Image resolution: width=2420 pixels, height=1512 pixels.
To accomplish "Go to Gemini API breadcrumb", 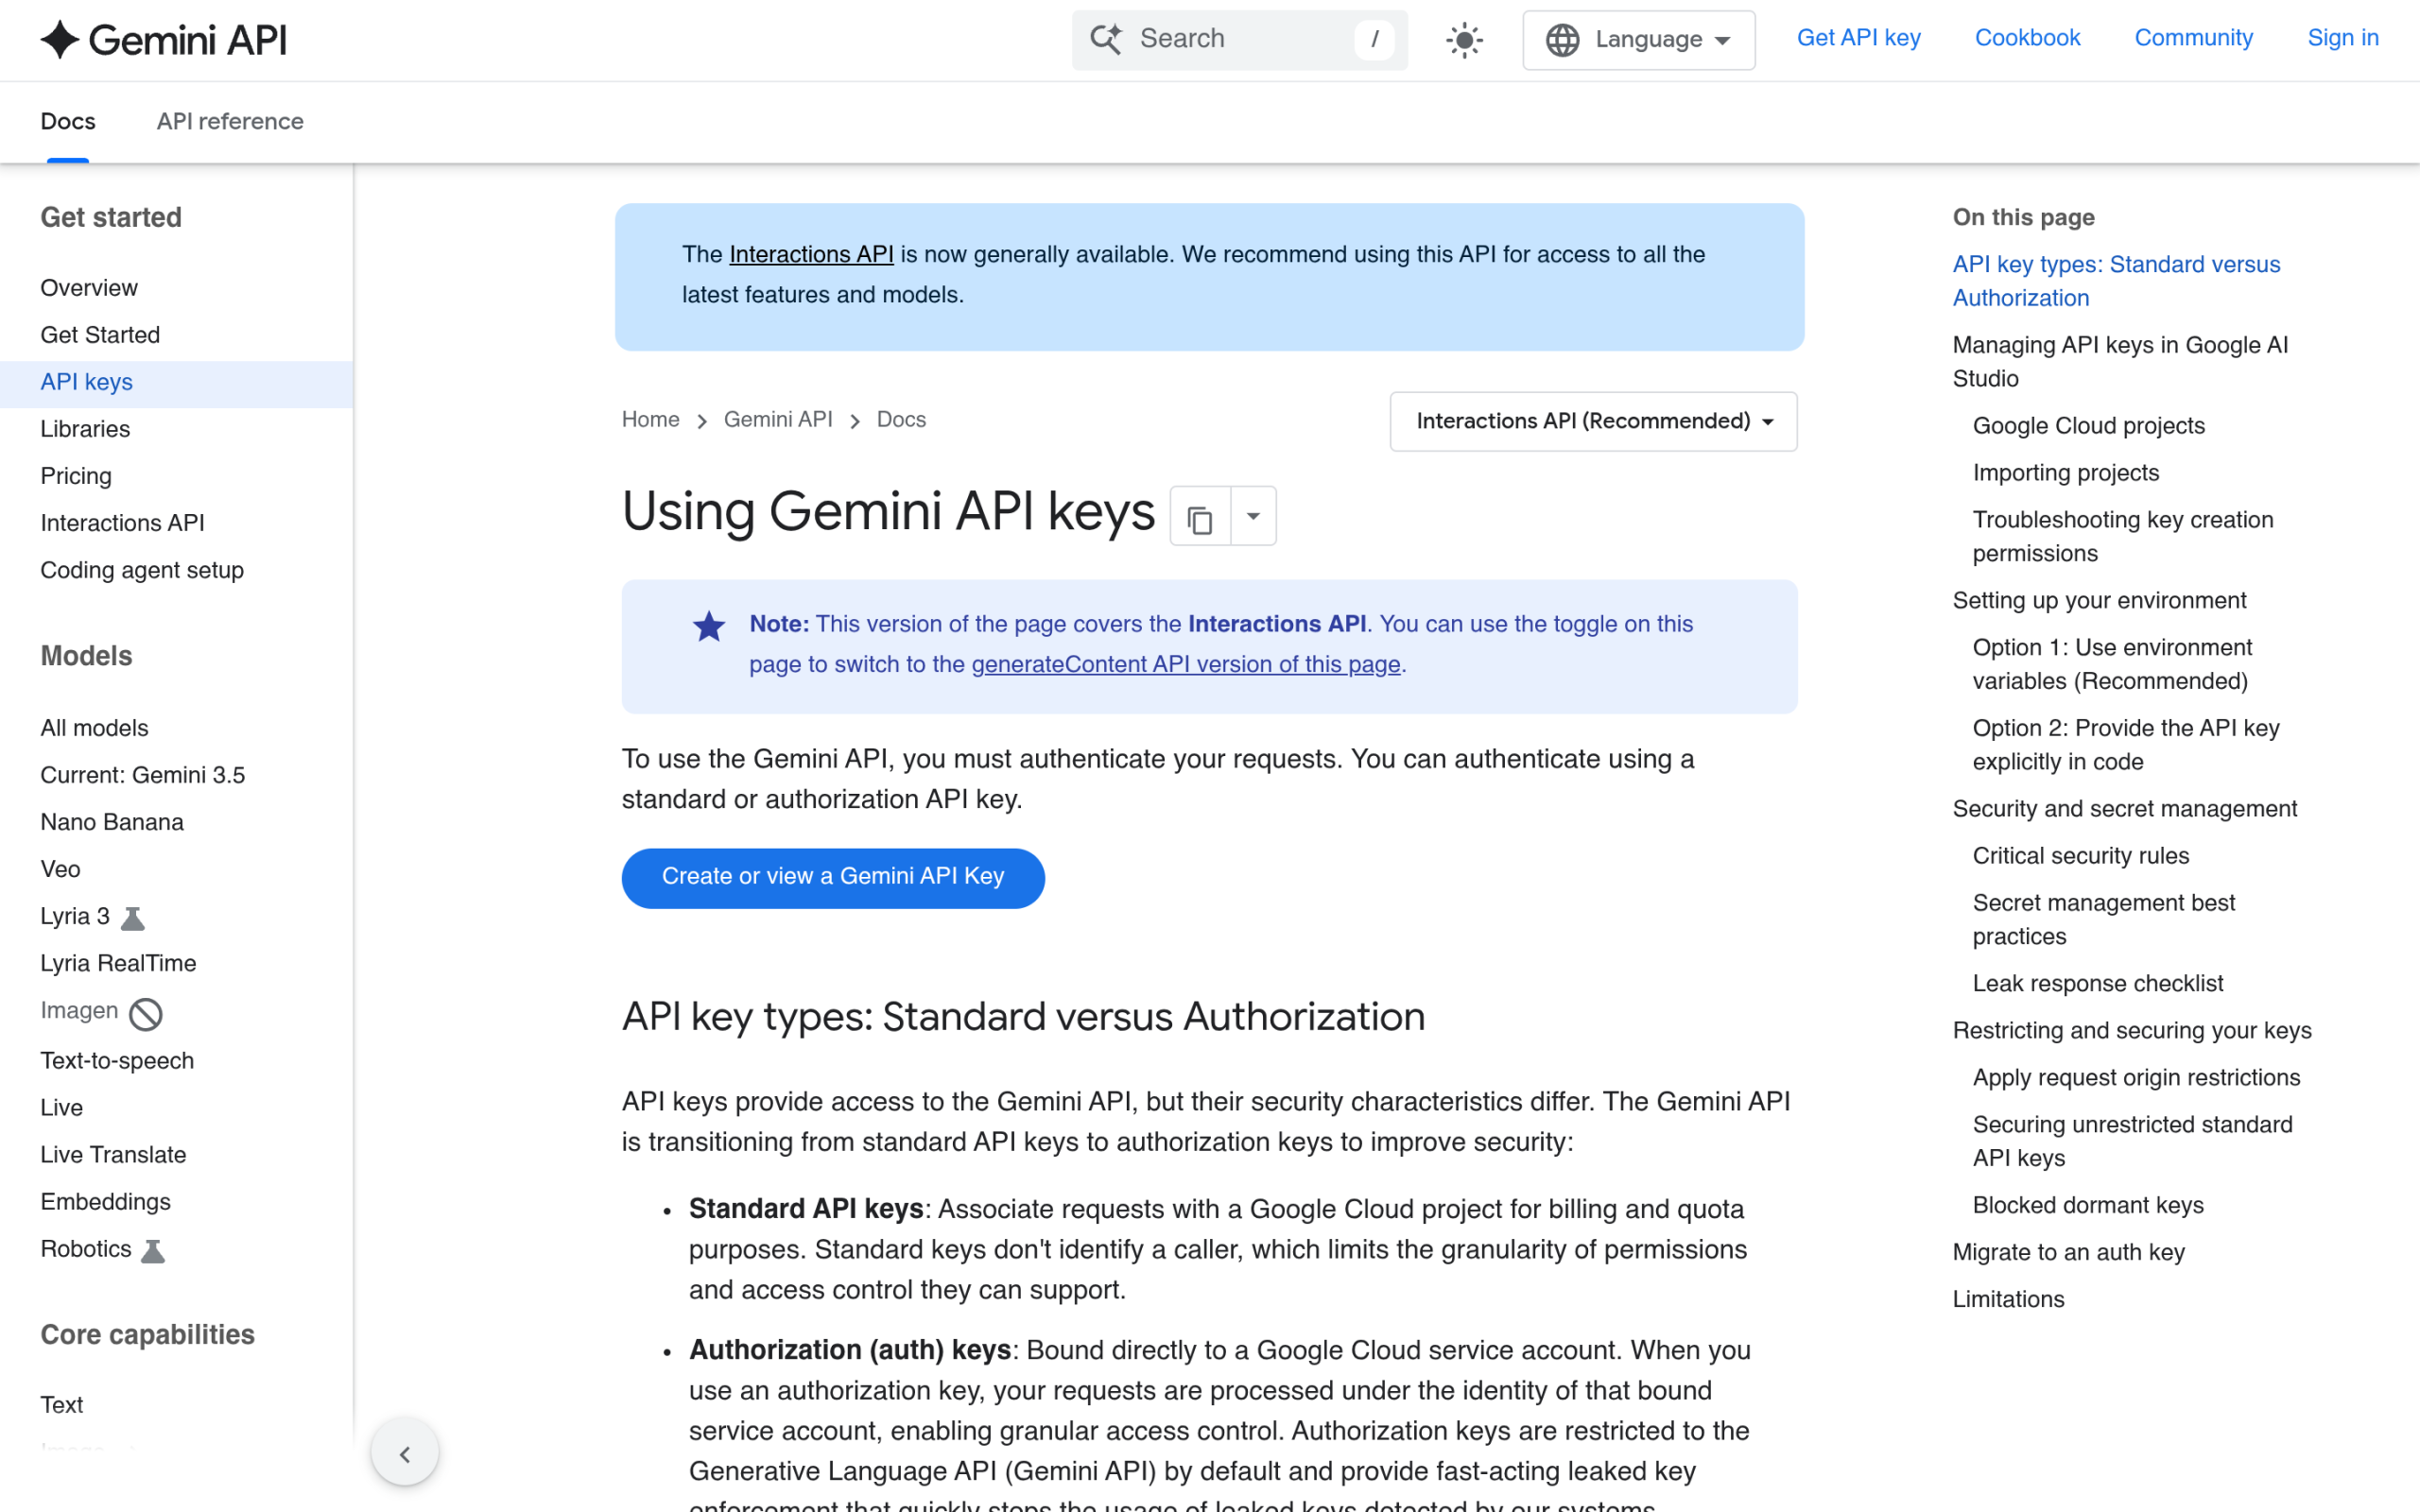I will click(778, 420).
